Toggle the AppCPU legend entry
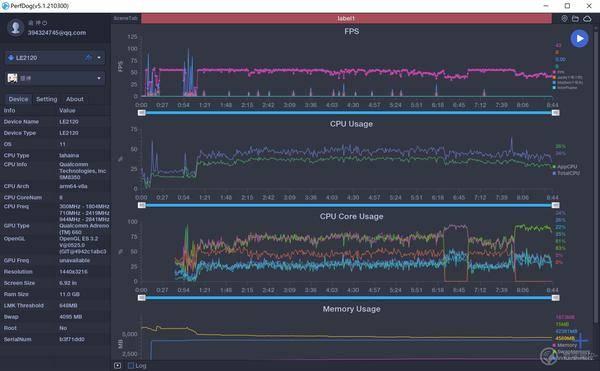Viewport: 600px width, 371px height. pos(565,167)
